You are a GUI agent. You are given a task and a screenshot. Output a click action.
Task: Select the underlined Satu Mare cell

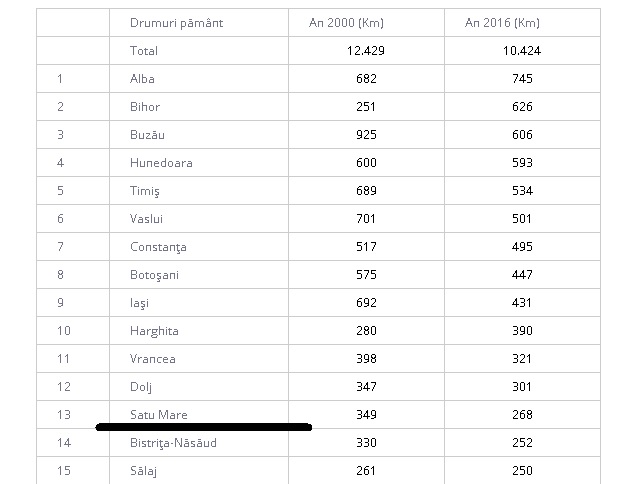[158, 414]
